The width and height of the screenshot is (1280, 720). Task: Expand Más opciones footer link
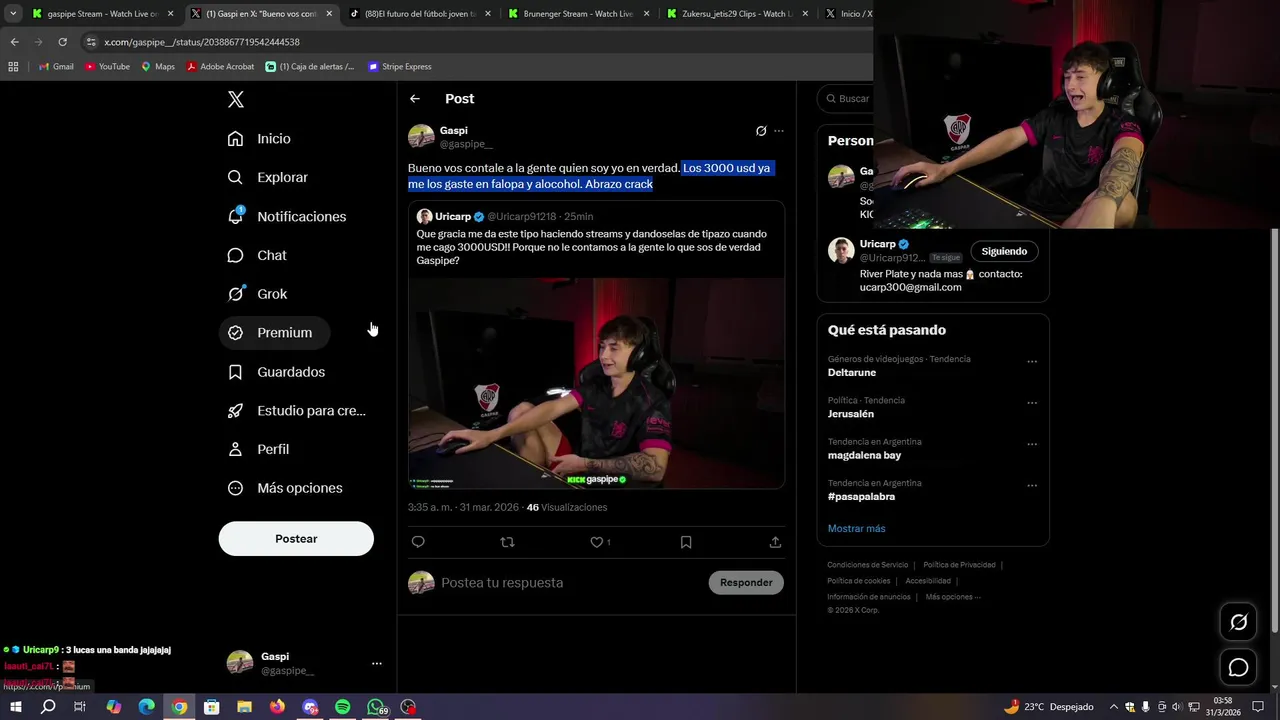(x=953, y=597)
